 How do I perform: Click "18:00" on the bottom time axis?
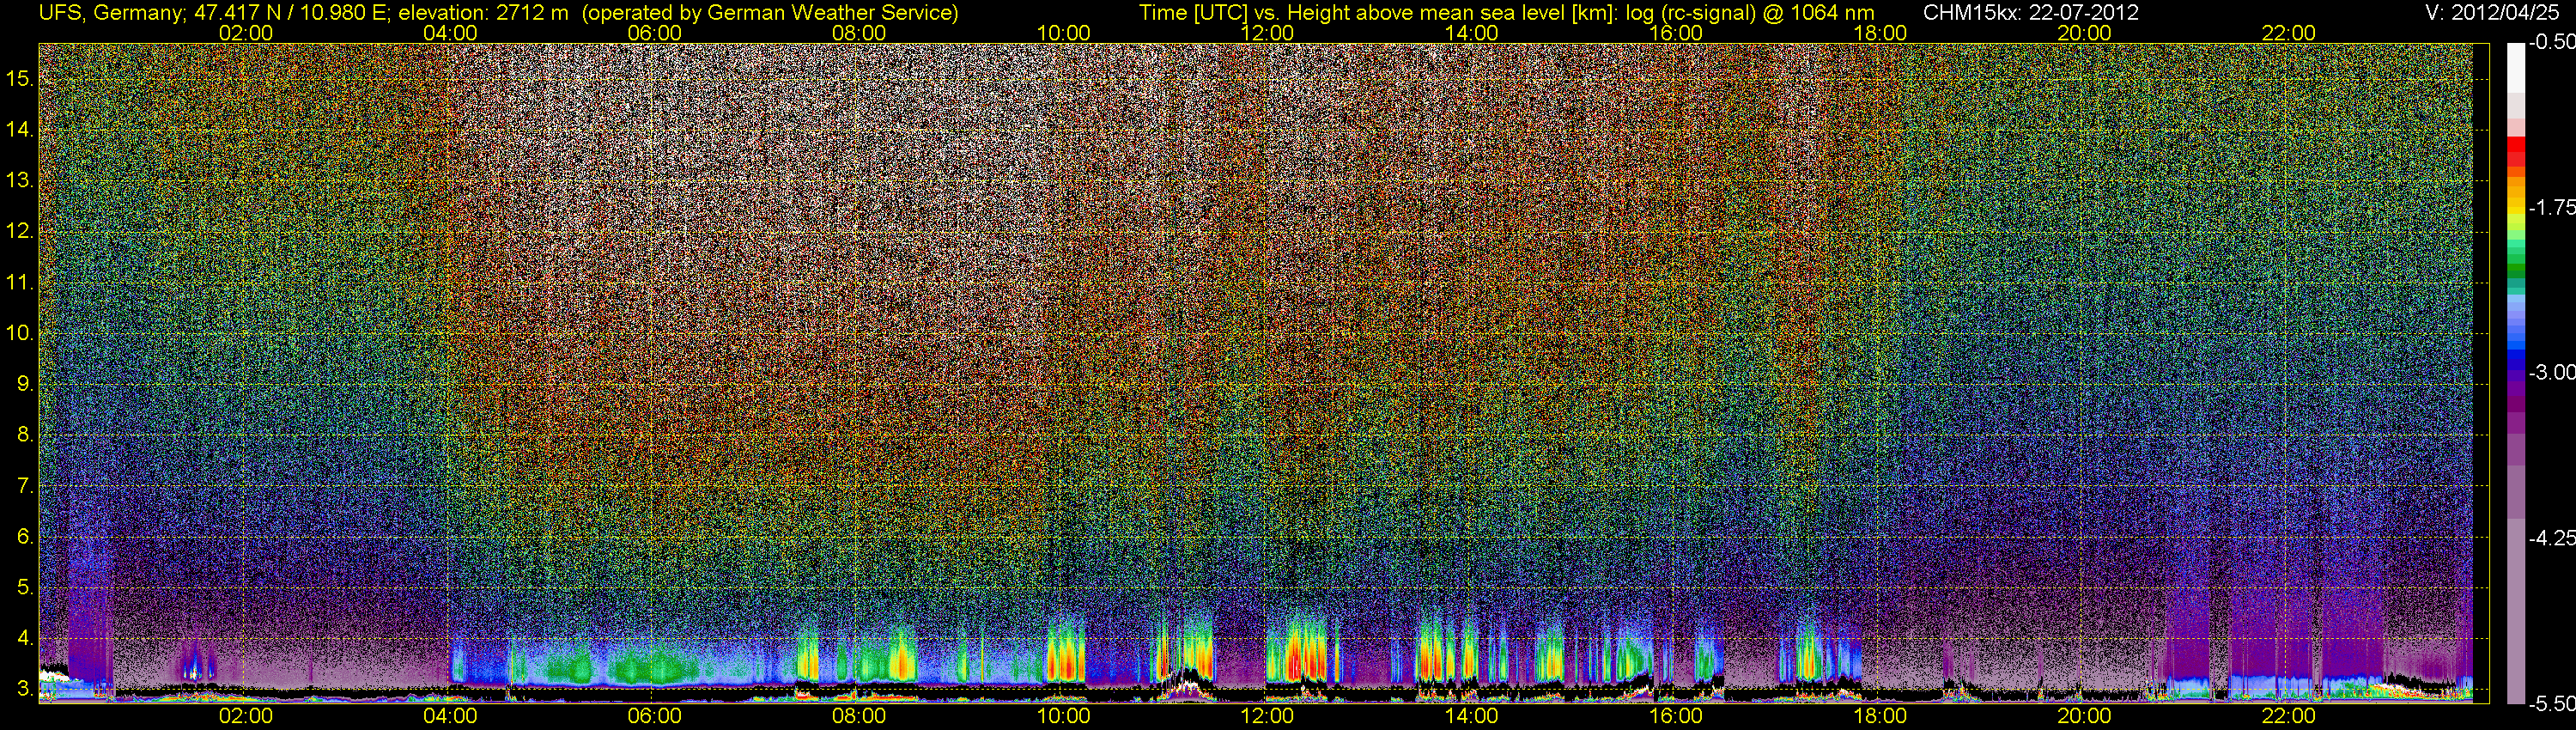click(1880, 716)
